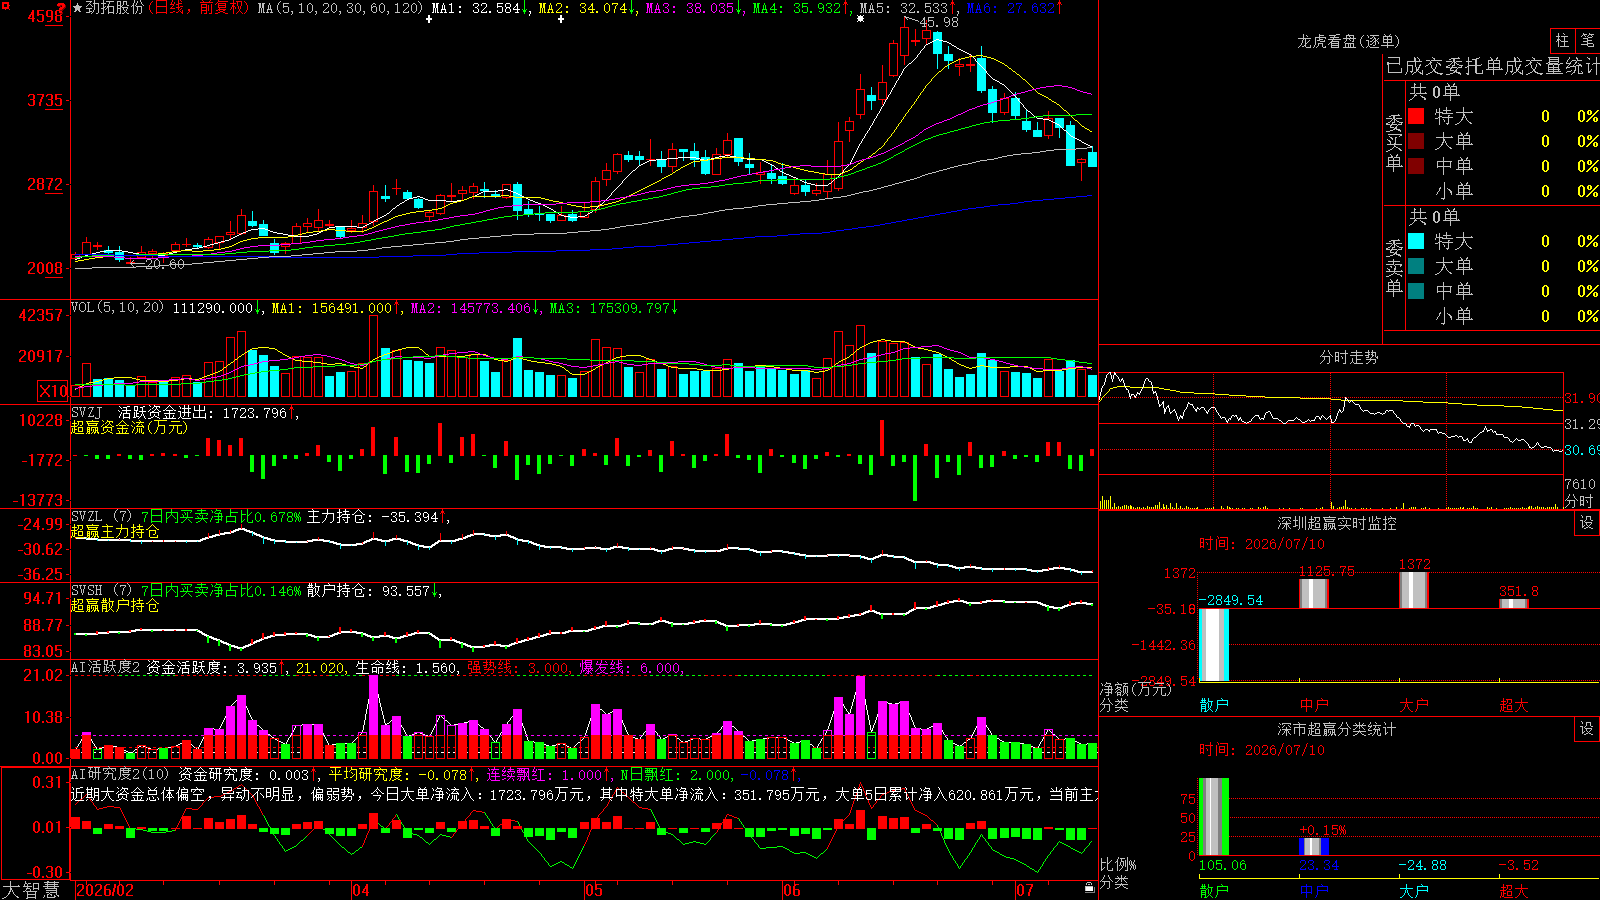
Task: Click the 07 month marker on the time axis
Action: pyautogui.click(x=1025, y=890)
